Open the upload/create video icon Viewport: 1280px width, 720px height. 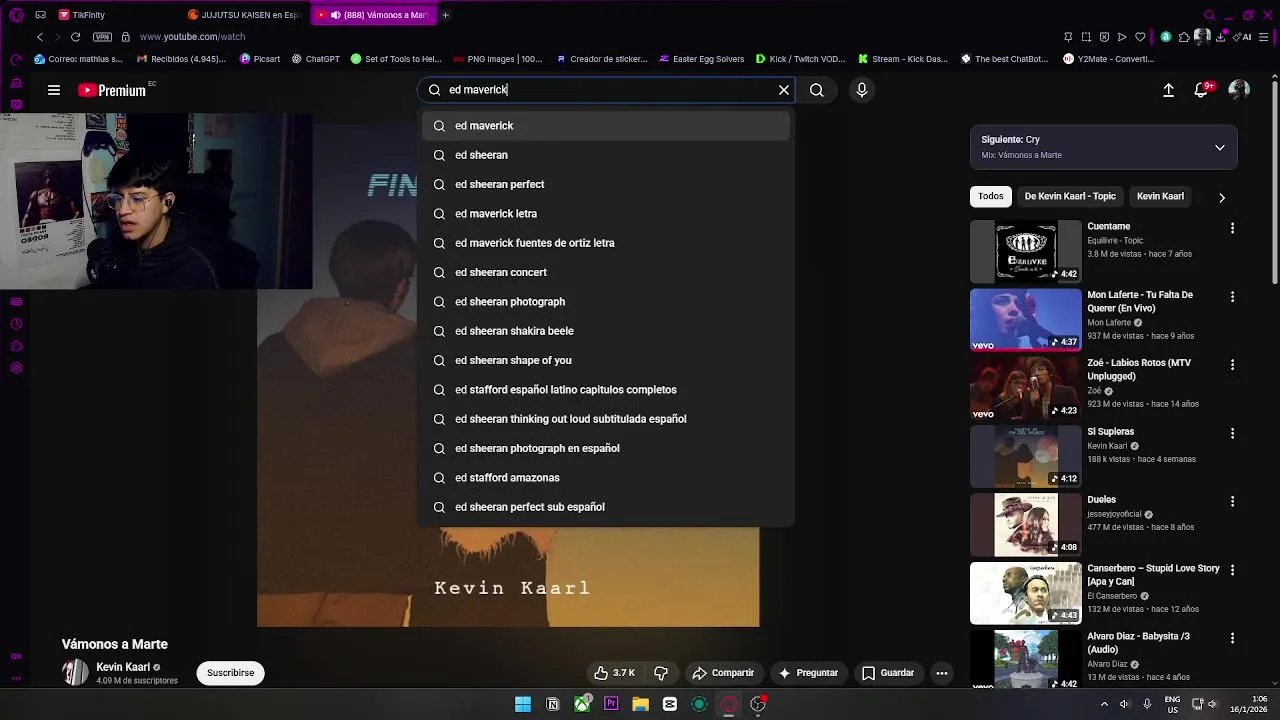coord(1168,90)
